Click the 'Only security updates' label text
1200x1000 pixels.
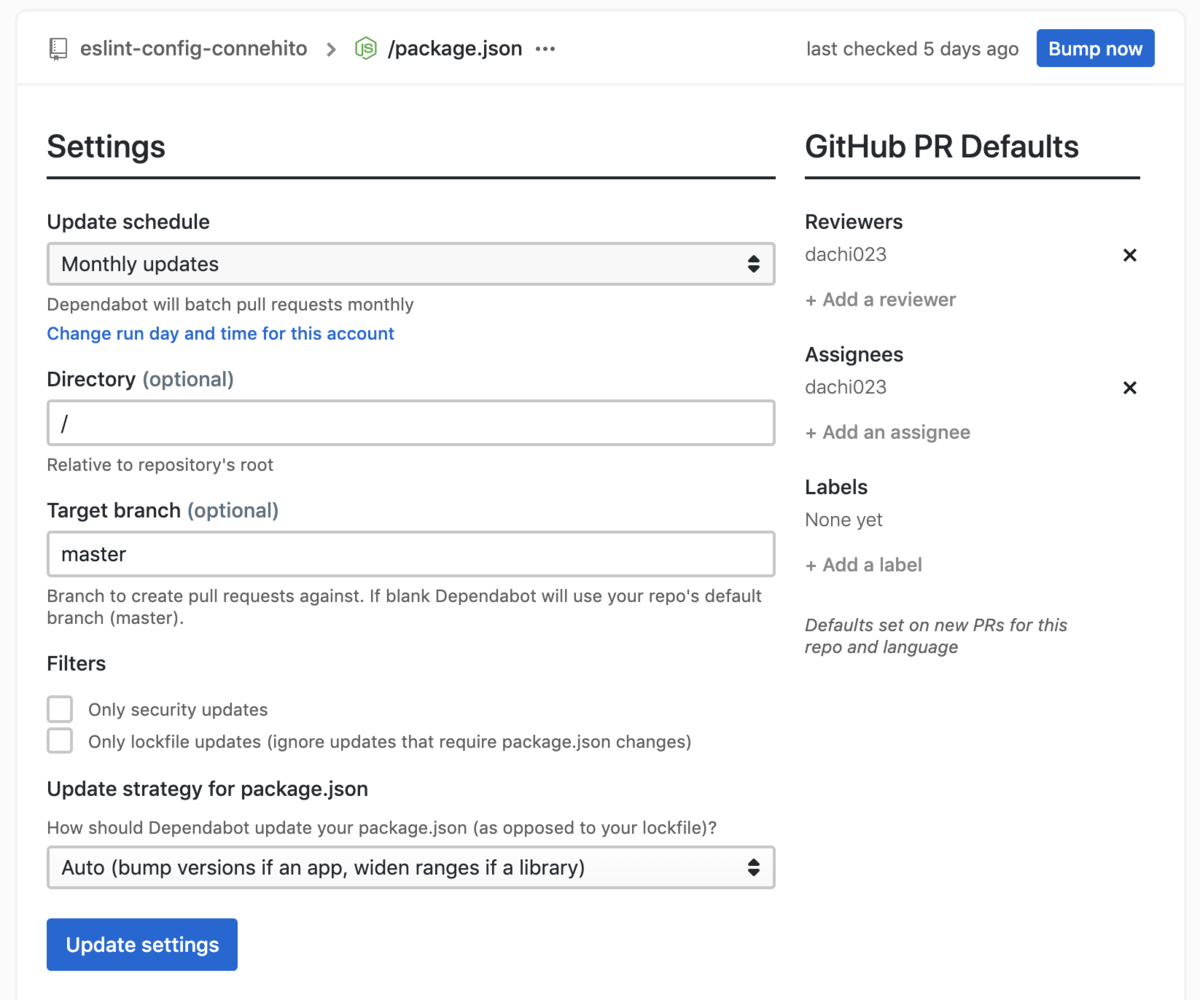click(x=178, y=710)
